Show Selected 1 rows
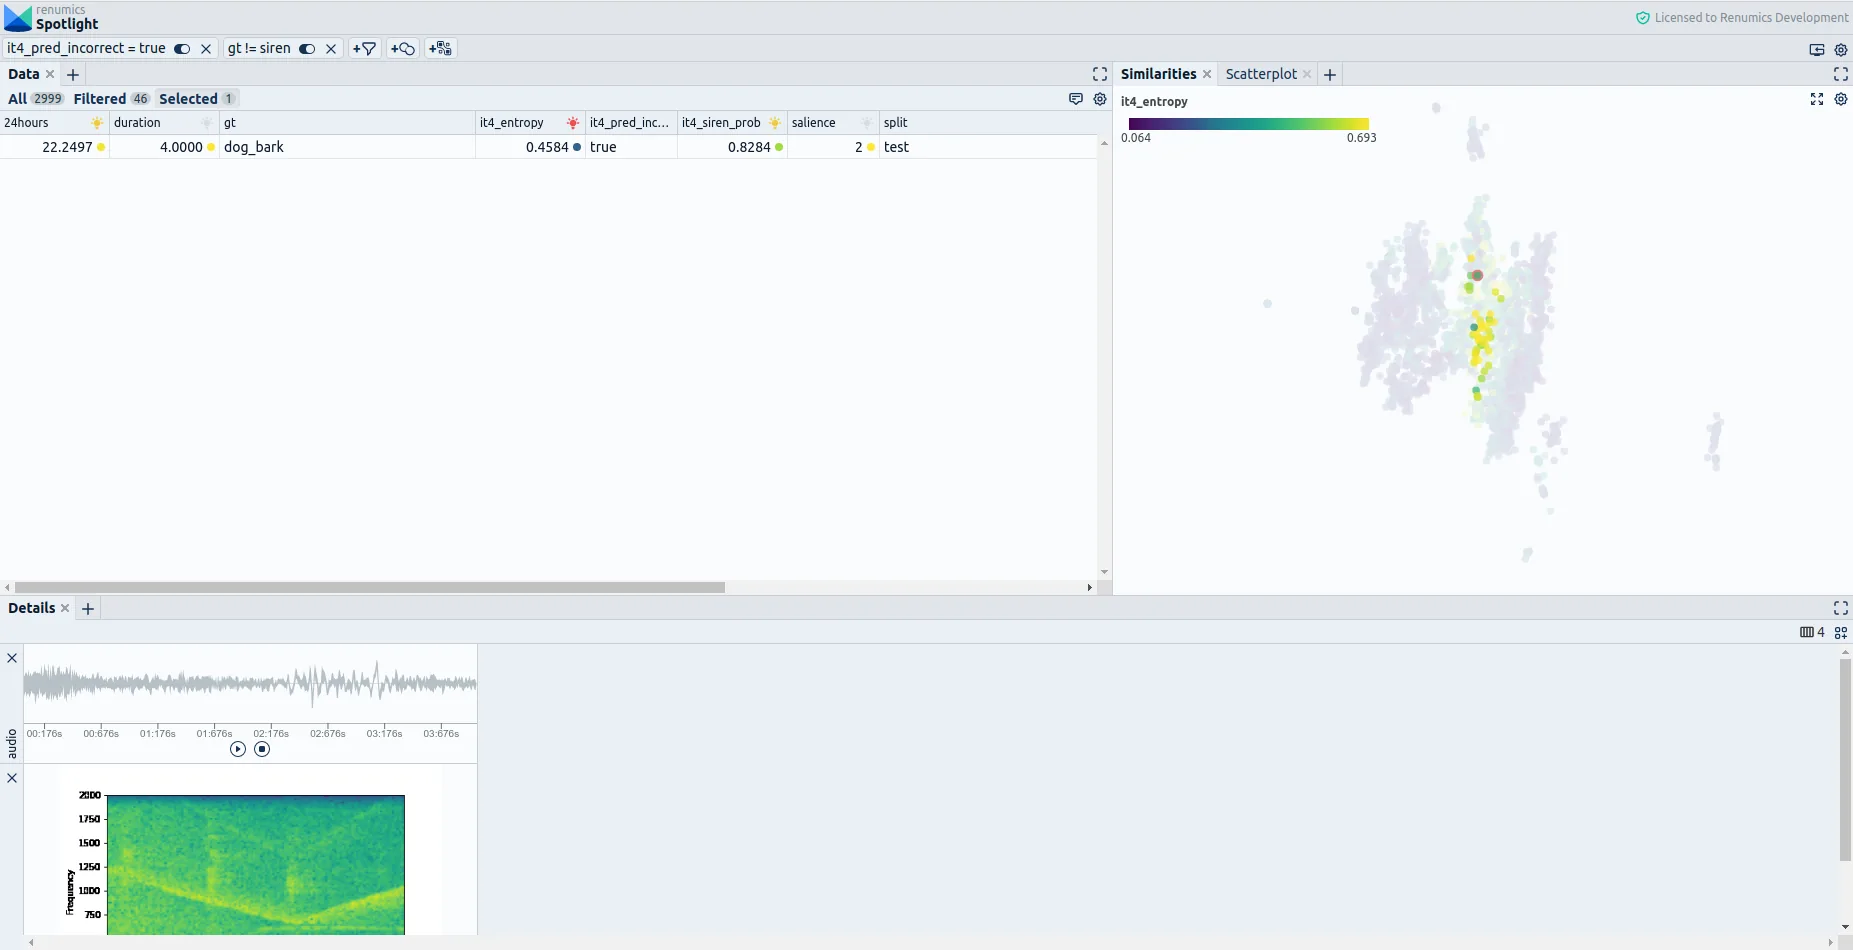1853x950 pixels. (197, 98)
